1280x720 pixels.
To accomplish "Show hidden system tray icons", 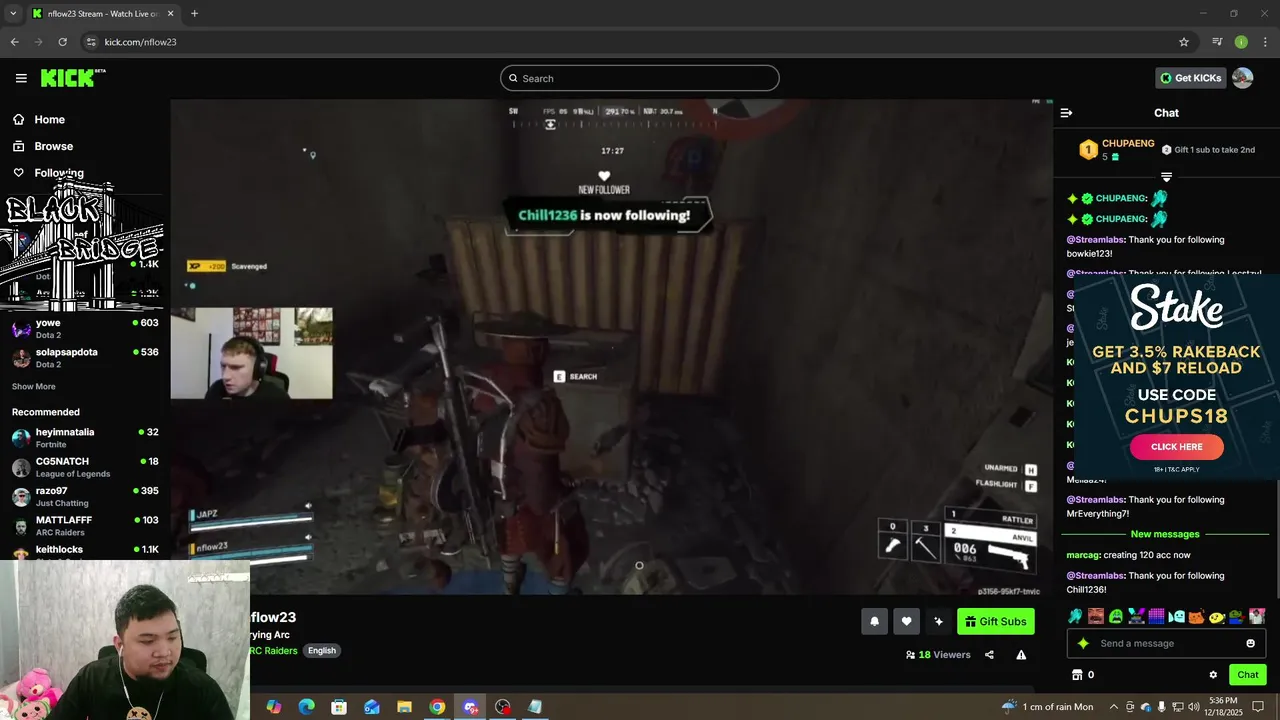I will (1113, 707).
